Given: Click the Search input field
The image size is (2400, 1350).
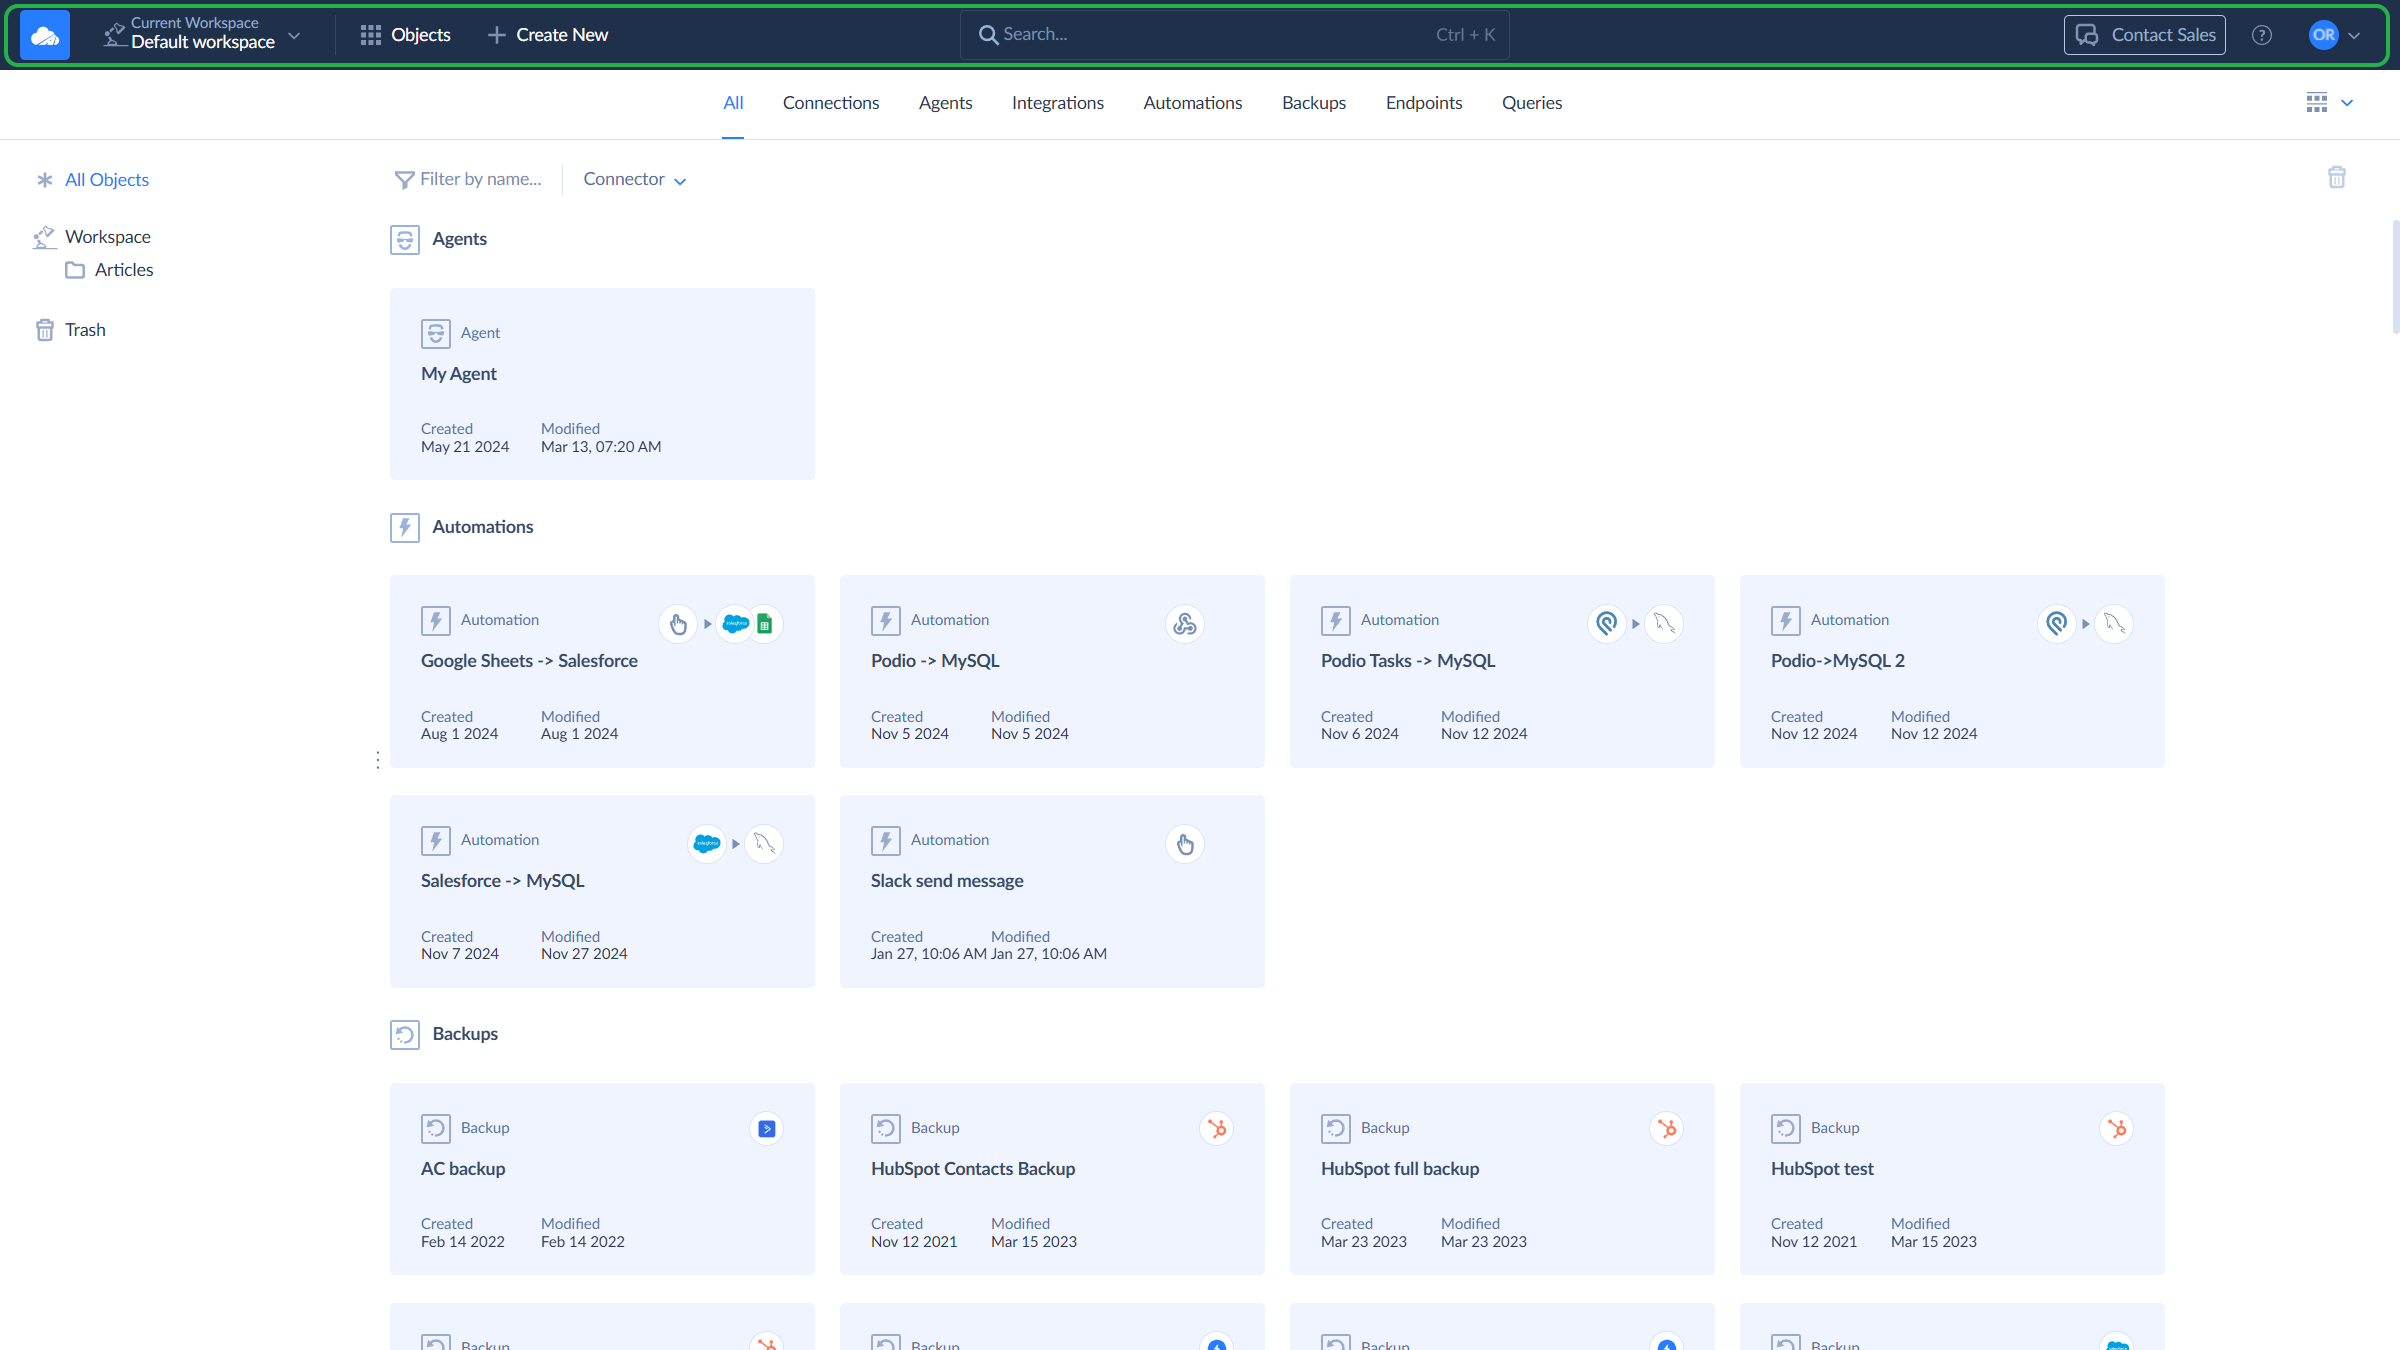Looking at the screenshot, I should pyautogui.click(x=1234, y=35).
